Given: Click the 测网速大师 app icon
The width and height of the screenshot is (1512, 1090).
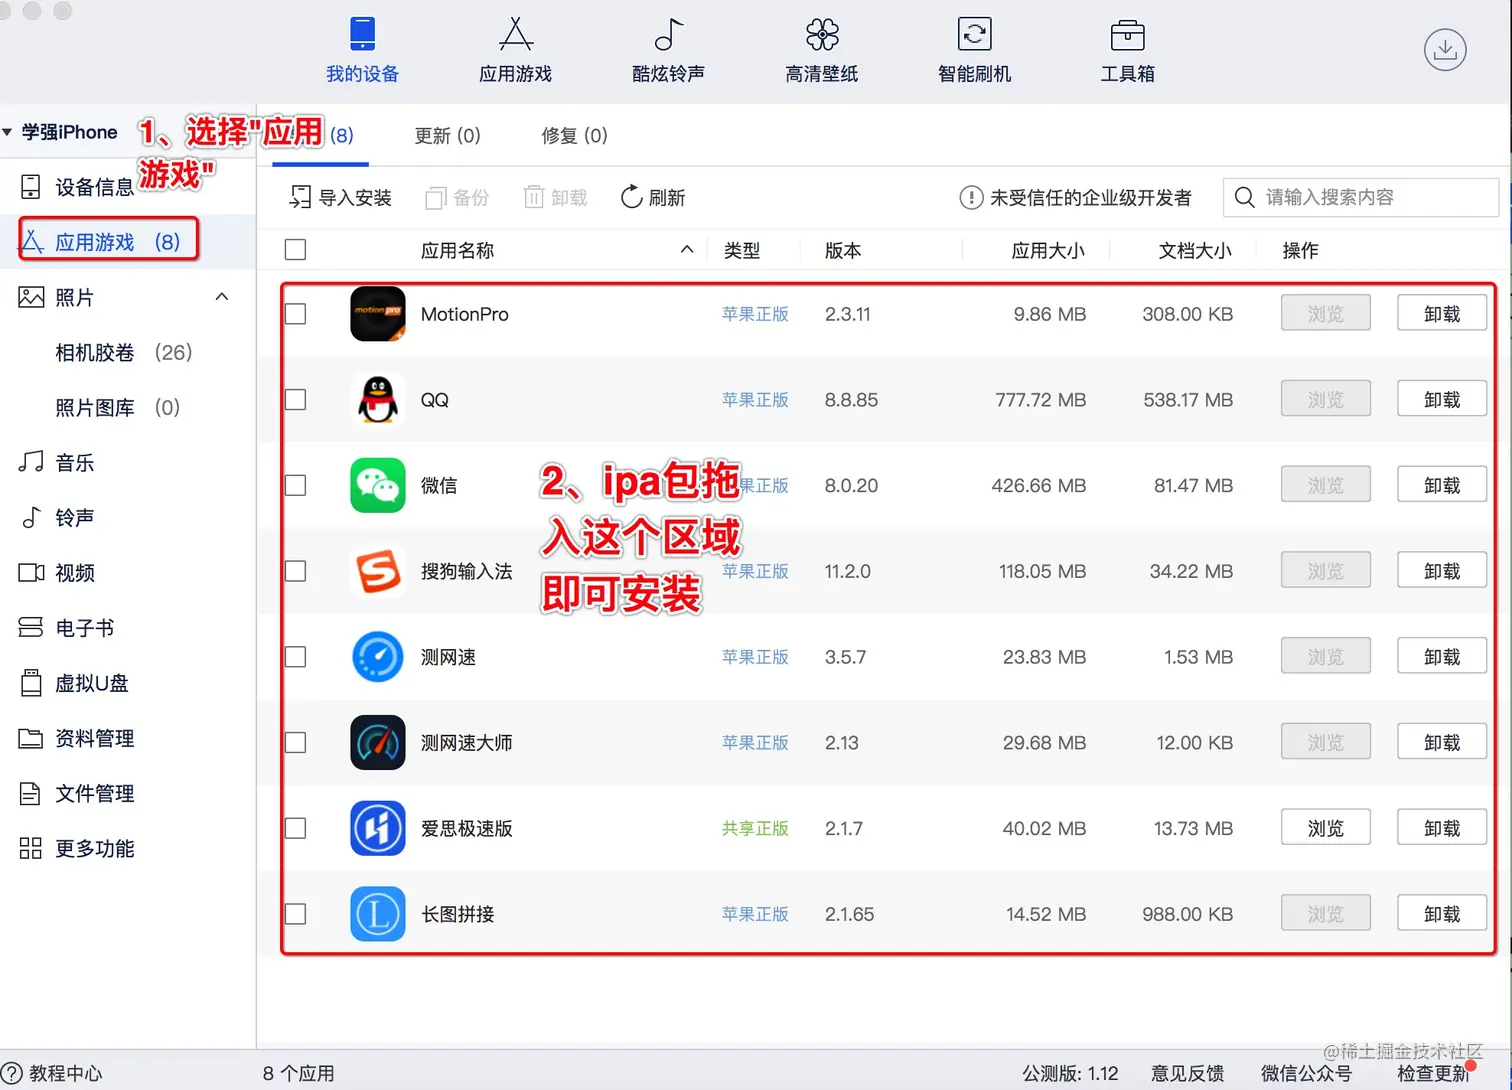Looking at the screenshot, I should tap(378, 743).
